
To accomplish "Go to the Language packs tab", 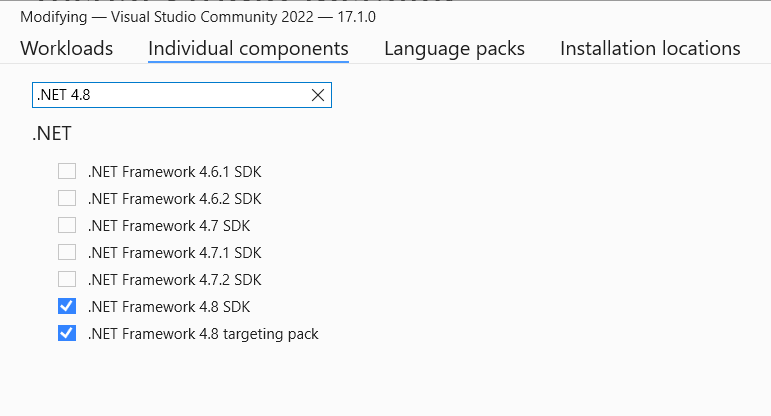I will tap(454, 48).
